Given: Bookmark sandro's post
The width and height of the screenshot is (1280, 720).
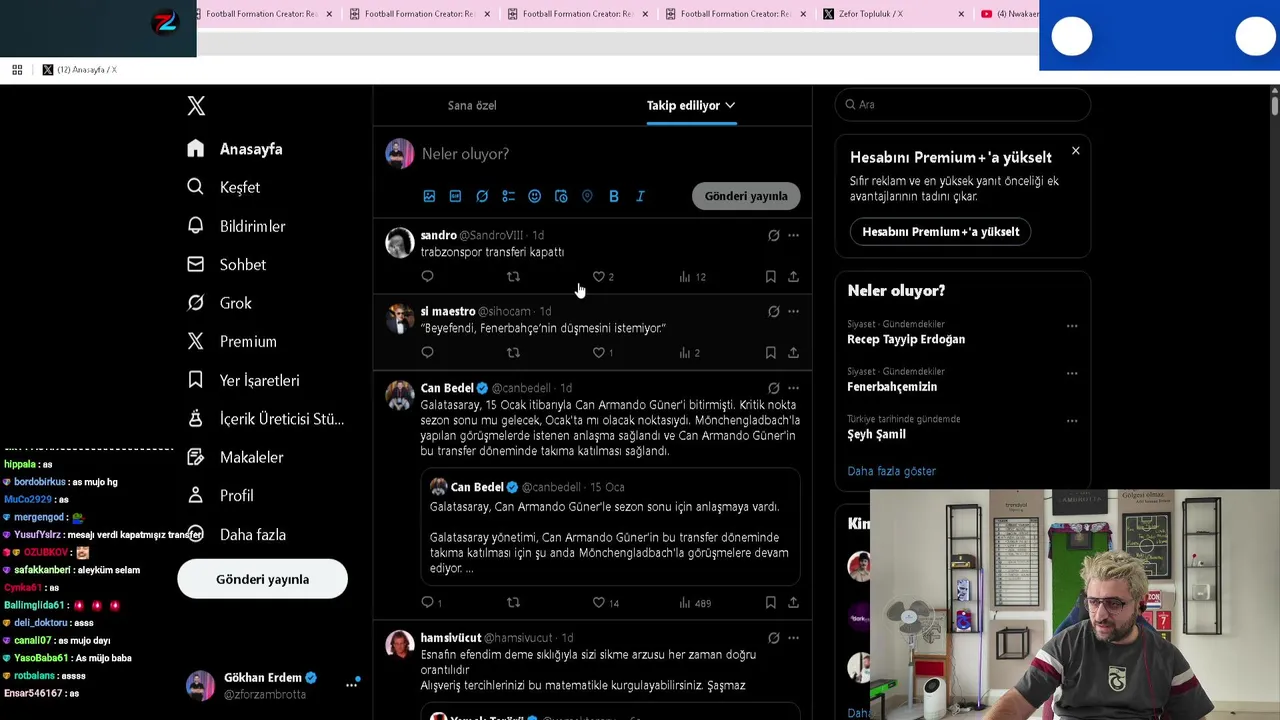Looking at the screenshot, I should [x=770, y=276].
